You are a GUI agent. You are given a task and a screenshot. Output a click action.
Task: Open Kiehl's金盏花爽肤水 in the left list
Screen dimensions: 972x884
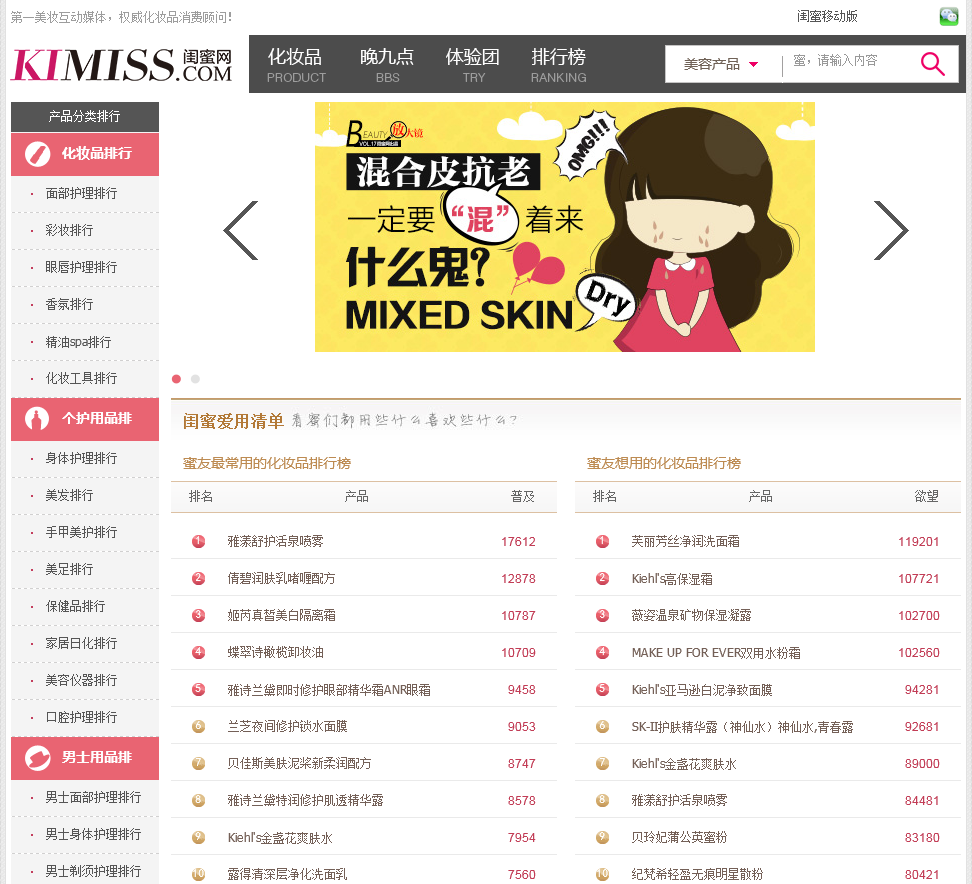pos(280,838)
